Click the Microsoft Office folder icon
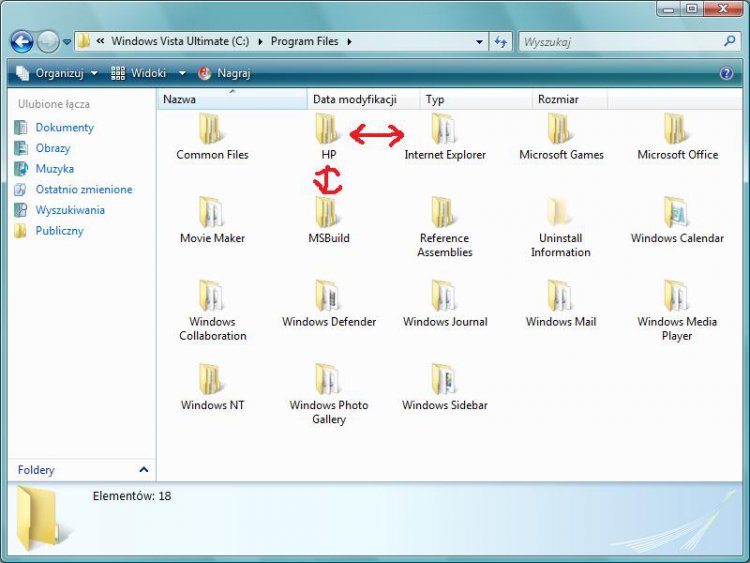 (676, 129)
